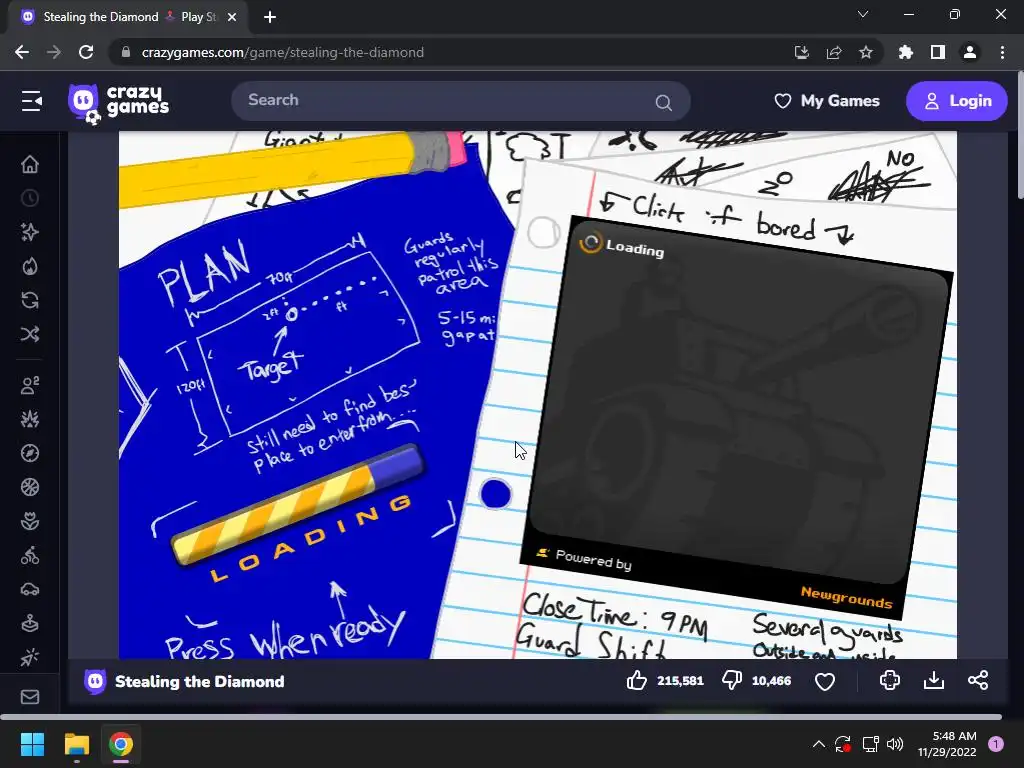Report a bug icon below game
The height and width of the screenshot is (768, 1024).
click(x=889, y=680)
